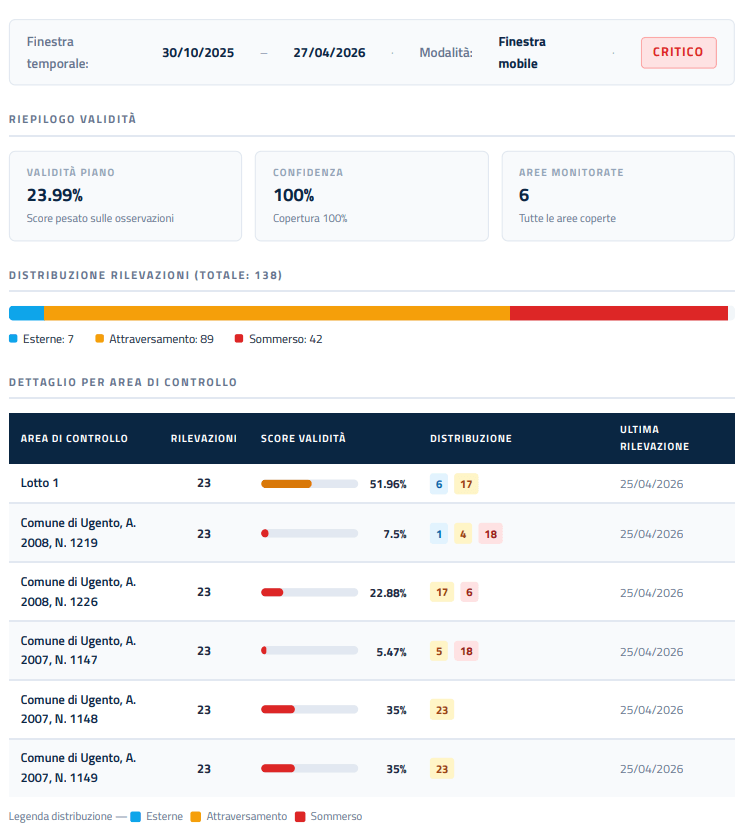Sort by the Score Validità column header

click(x=303, y=438)
